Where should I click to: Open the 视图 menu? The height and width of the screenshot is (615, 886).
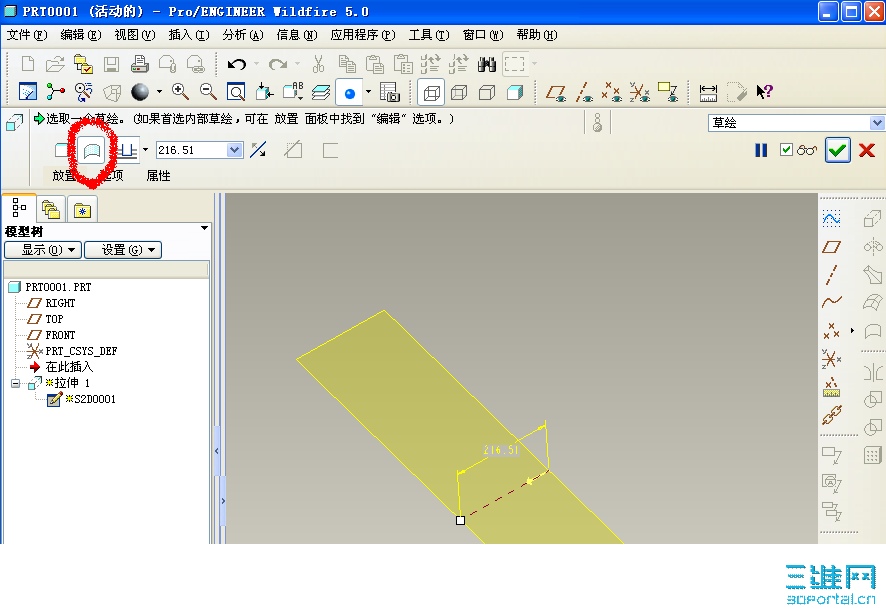tap(134, 35)
